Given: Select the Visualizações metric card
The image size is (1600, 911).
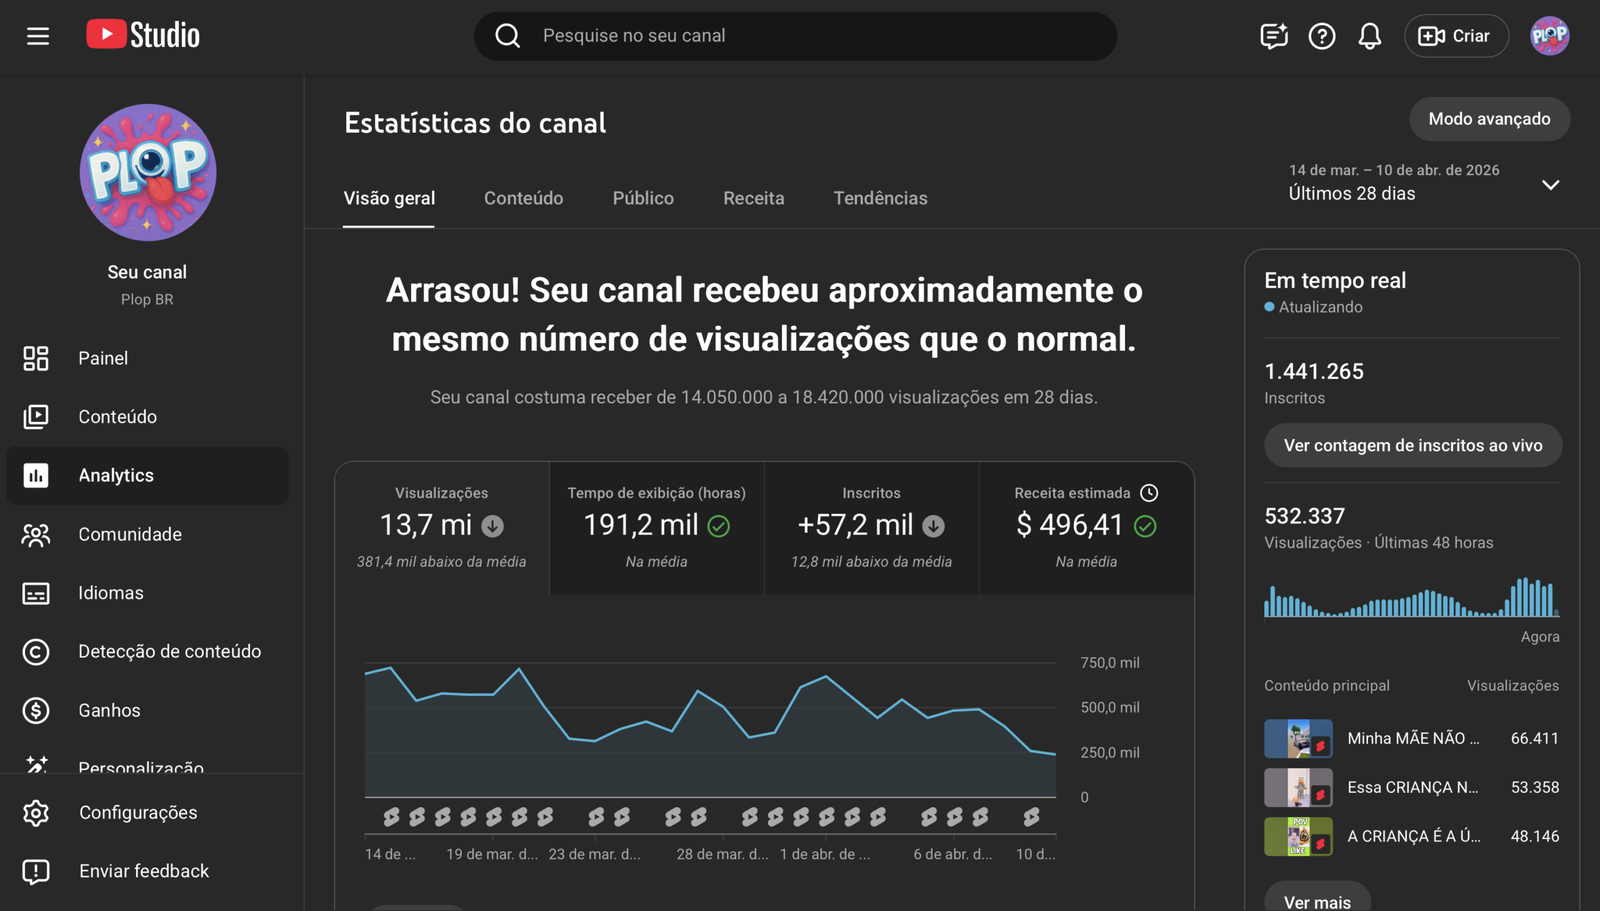Looking at the screenshot, I should click(x=442, y=528).
